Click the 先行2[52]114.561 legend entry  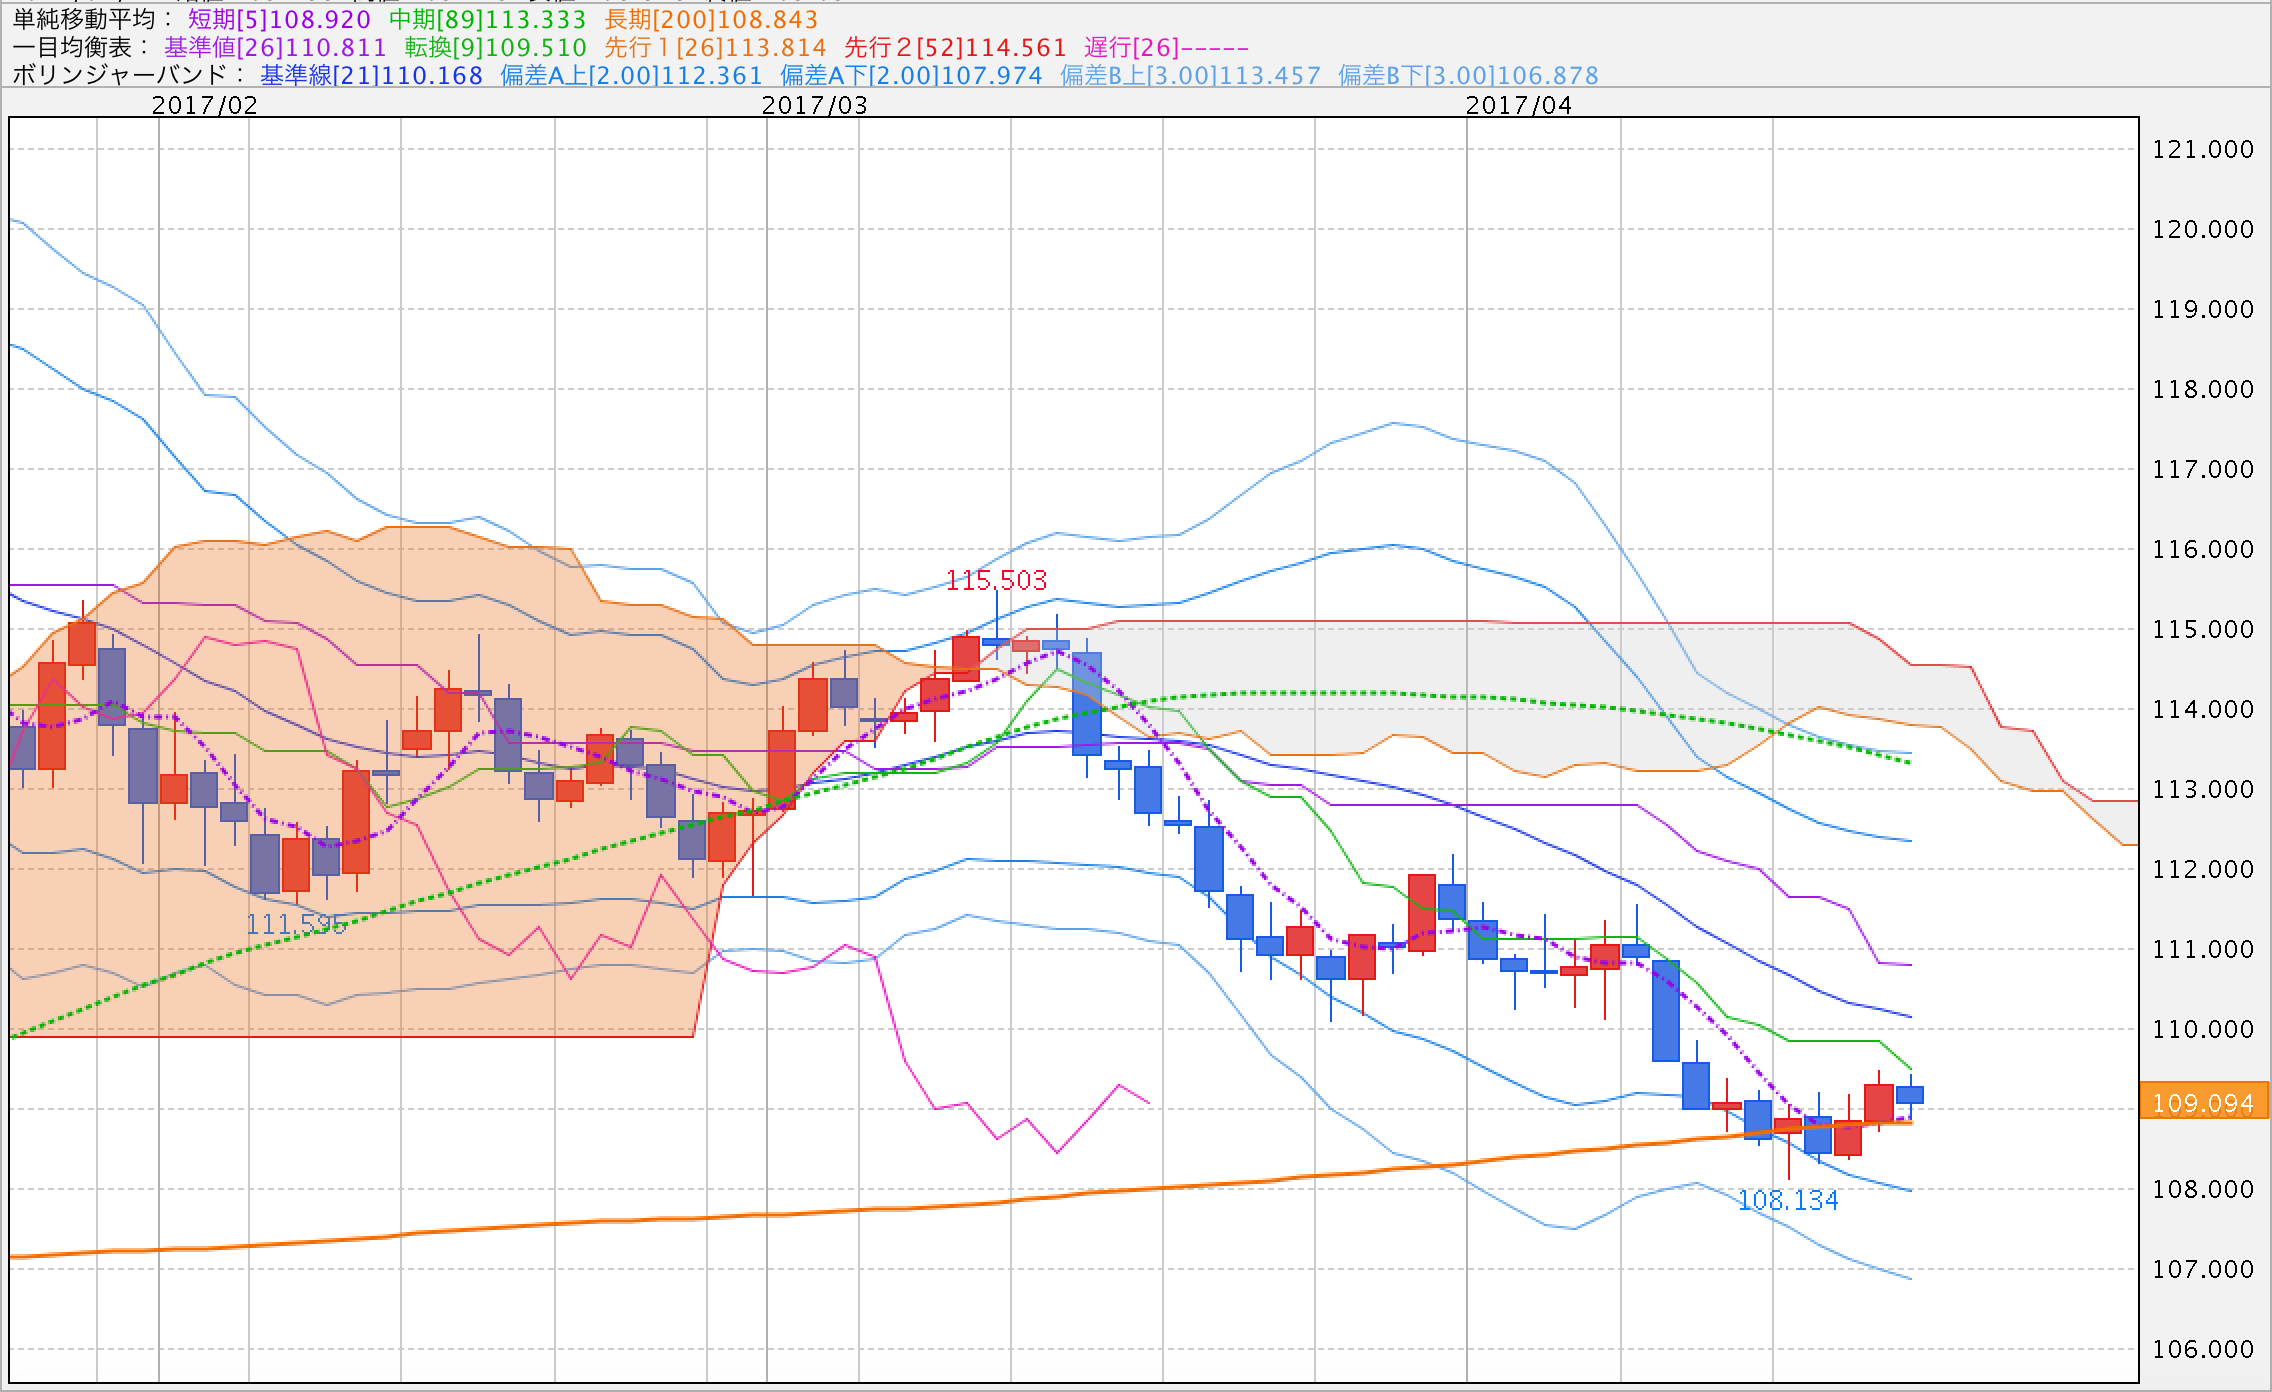[955, 48]
